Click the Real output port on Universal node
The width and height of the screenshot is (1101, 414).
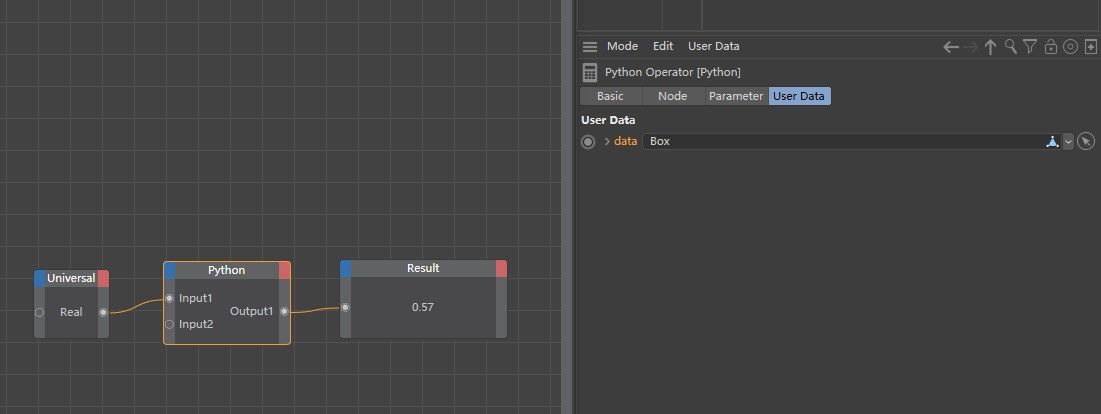click(103, 312)
